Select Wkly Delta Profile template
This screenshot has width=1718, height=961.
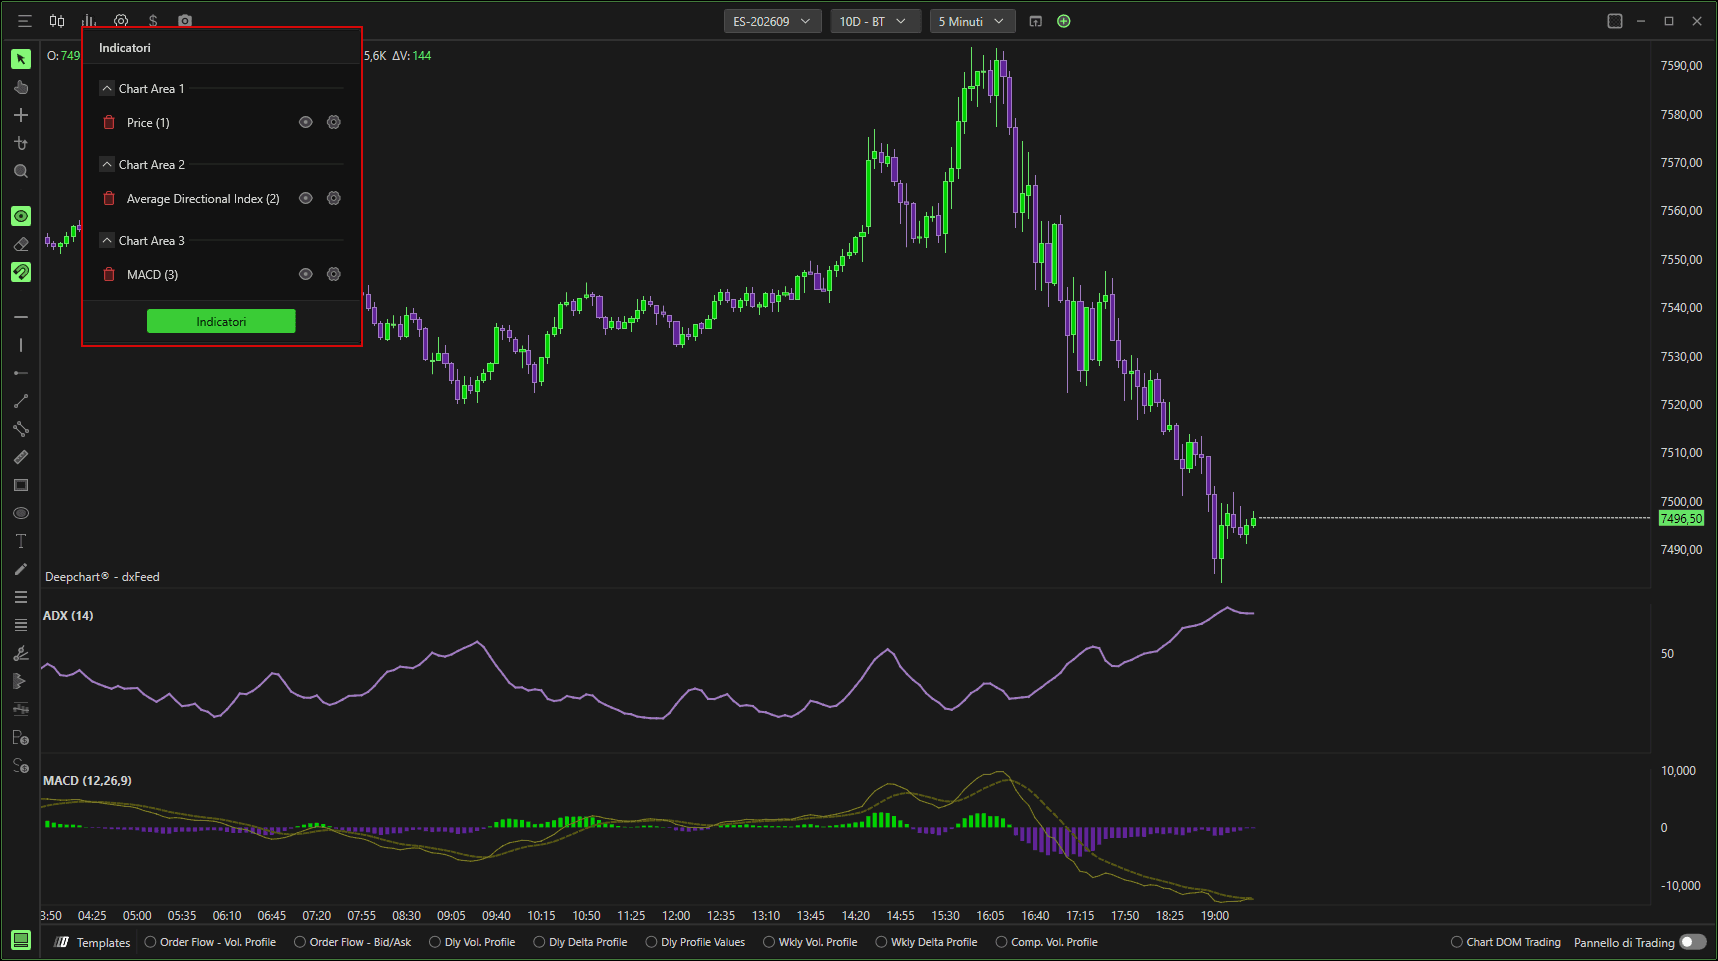927,942
